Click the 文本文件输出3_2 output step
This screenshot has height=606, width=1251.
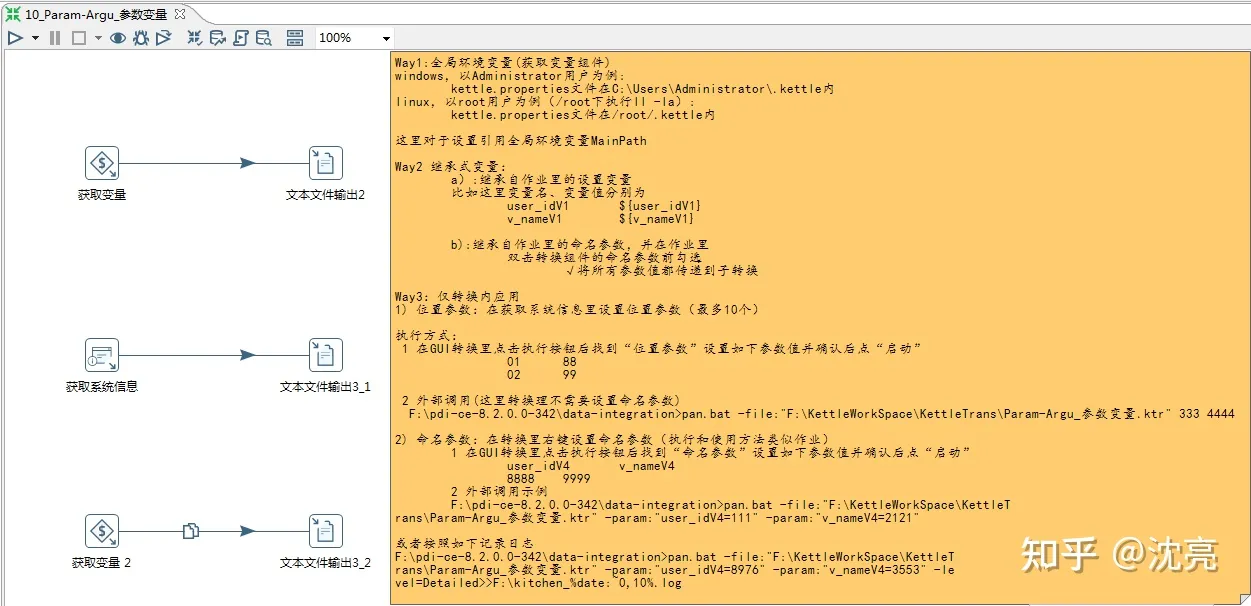325,530
